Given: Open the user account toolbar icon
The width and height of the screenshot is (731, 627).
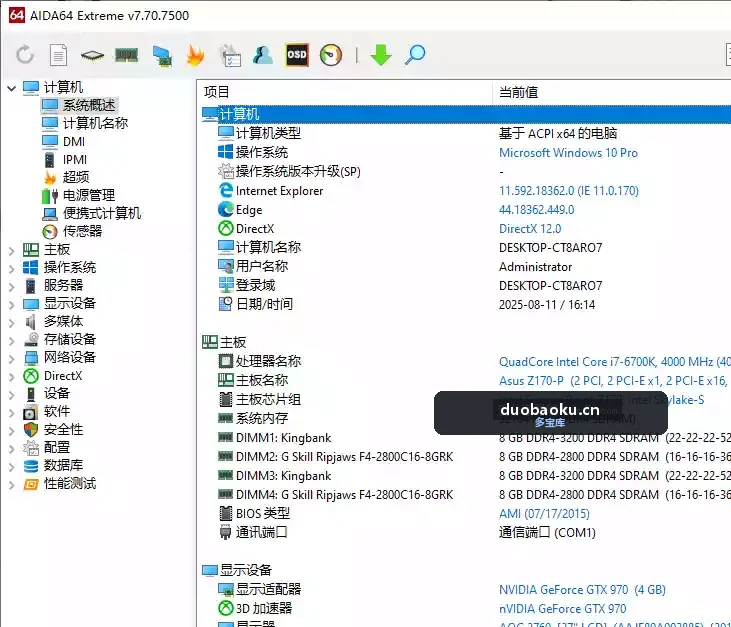Looking at the screenshot, I should pos(263,55).
